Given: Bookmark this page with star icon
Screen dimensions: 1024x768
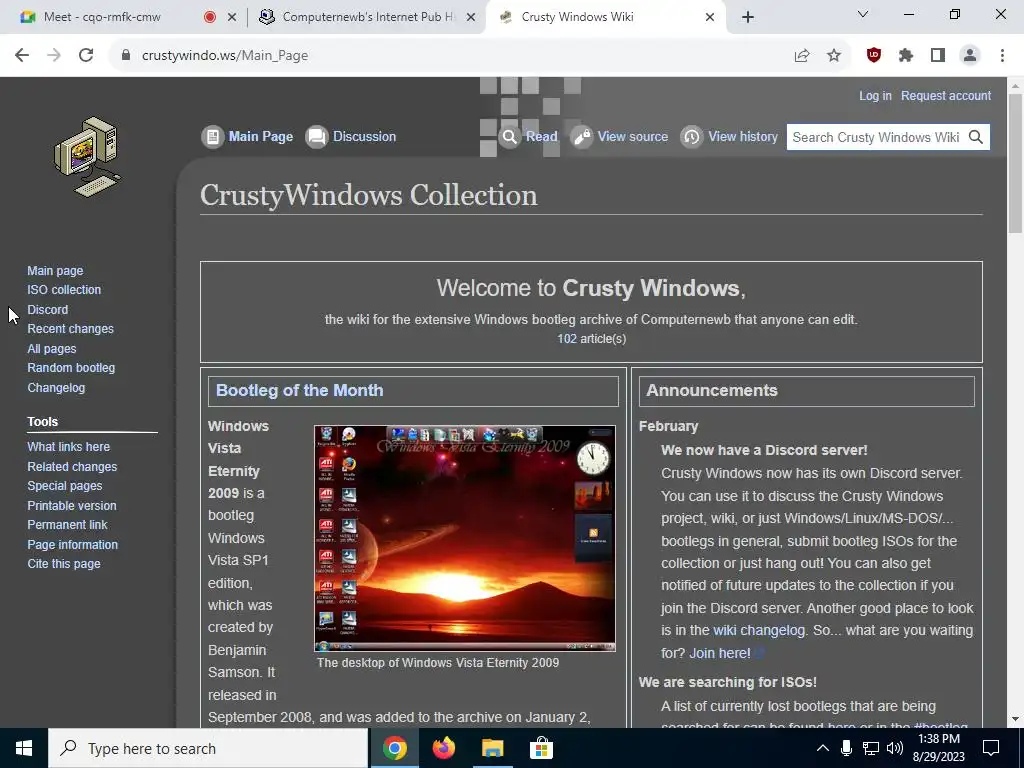Looking at the screenshot, I should [x=834, y=56].
